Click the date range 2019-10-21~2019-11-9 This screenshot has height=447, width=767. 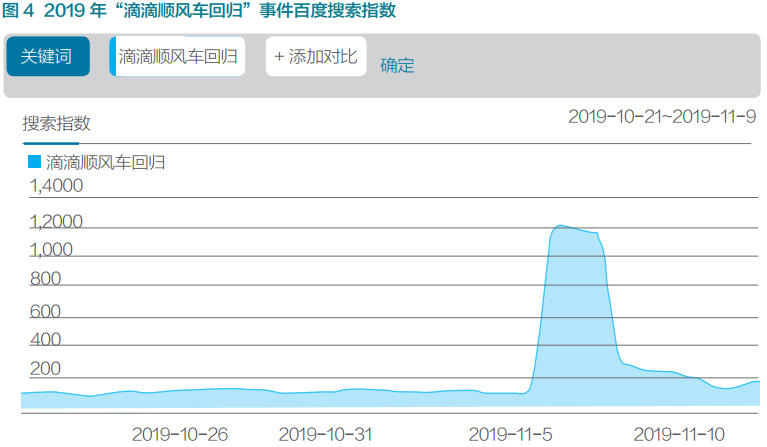(x=662, y=116)
